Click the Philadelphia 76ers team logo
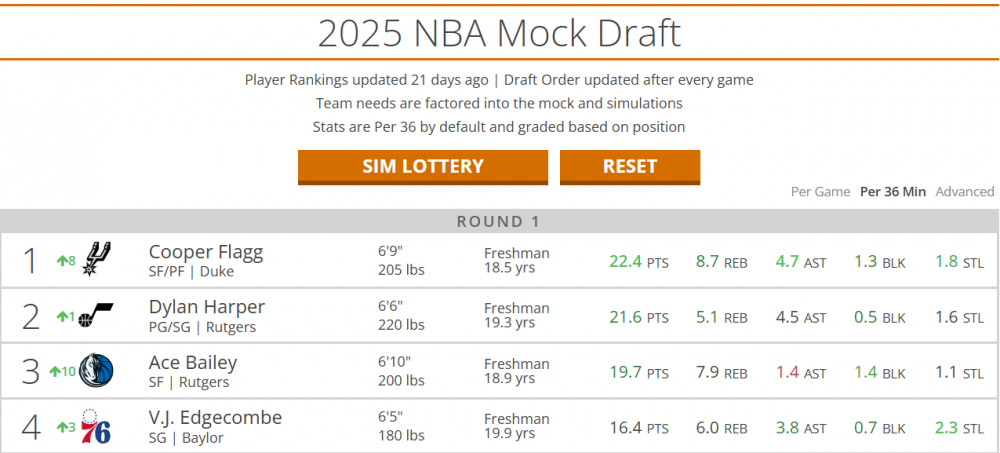 96,427
